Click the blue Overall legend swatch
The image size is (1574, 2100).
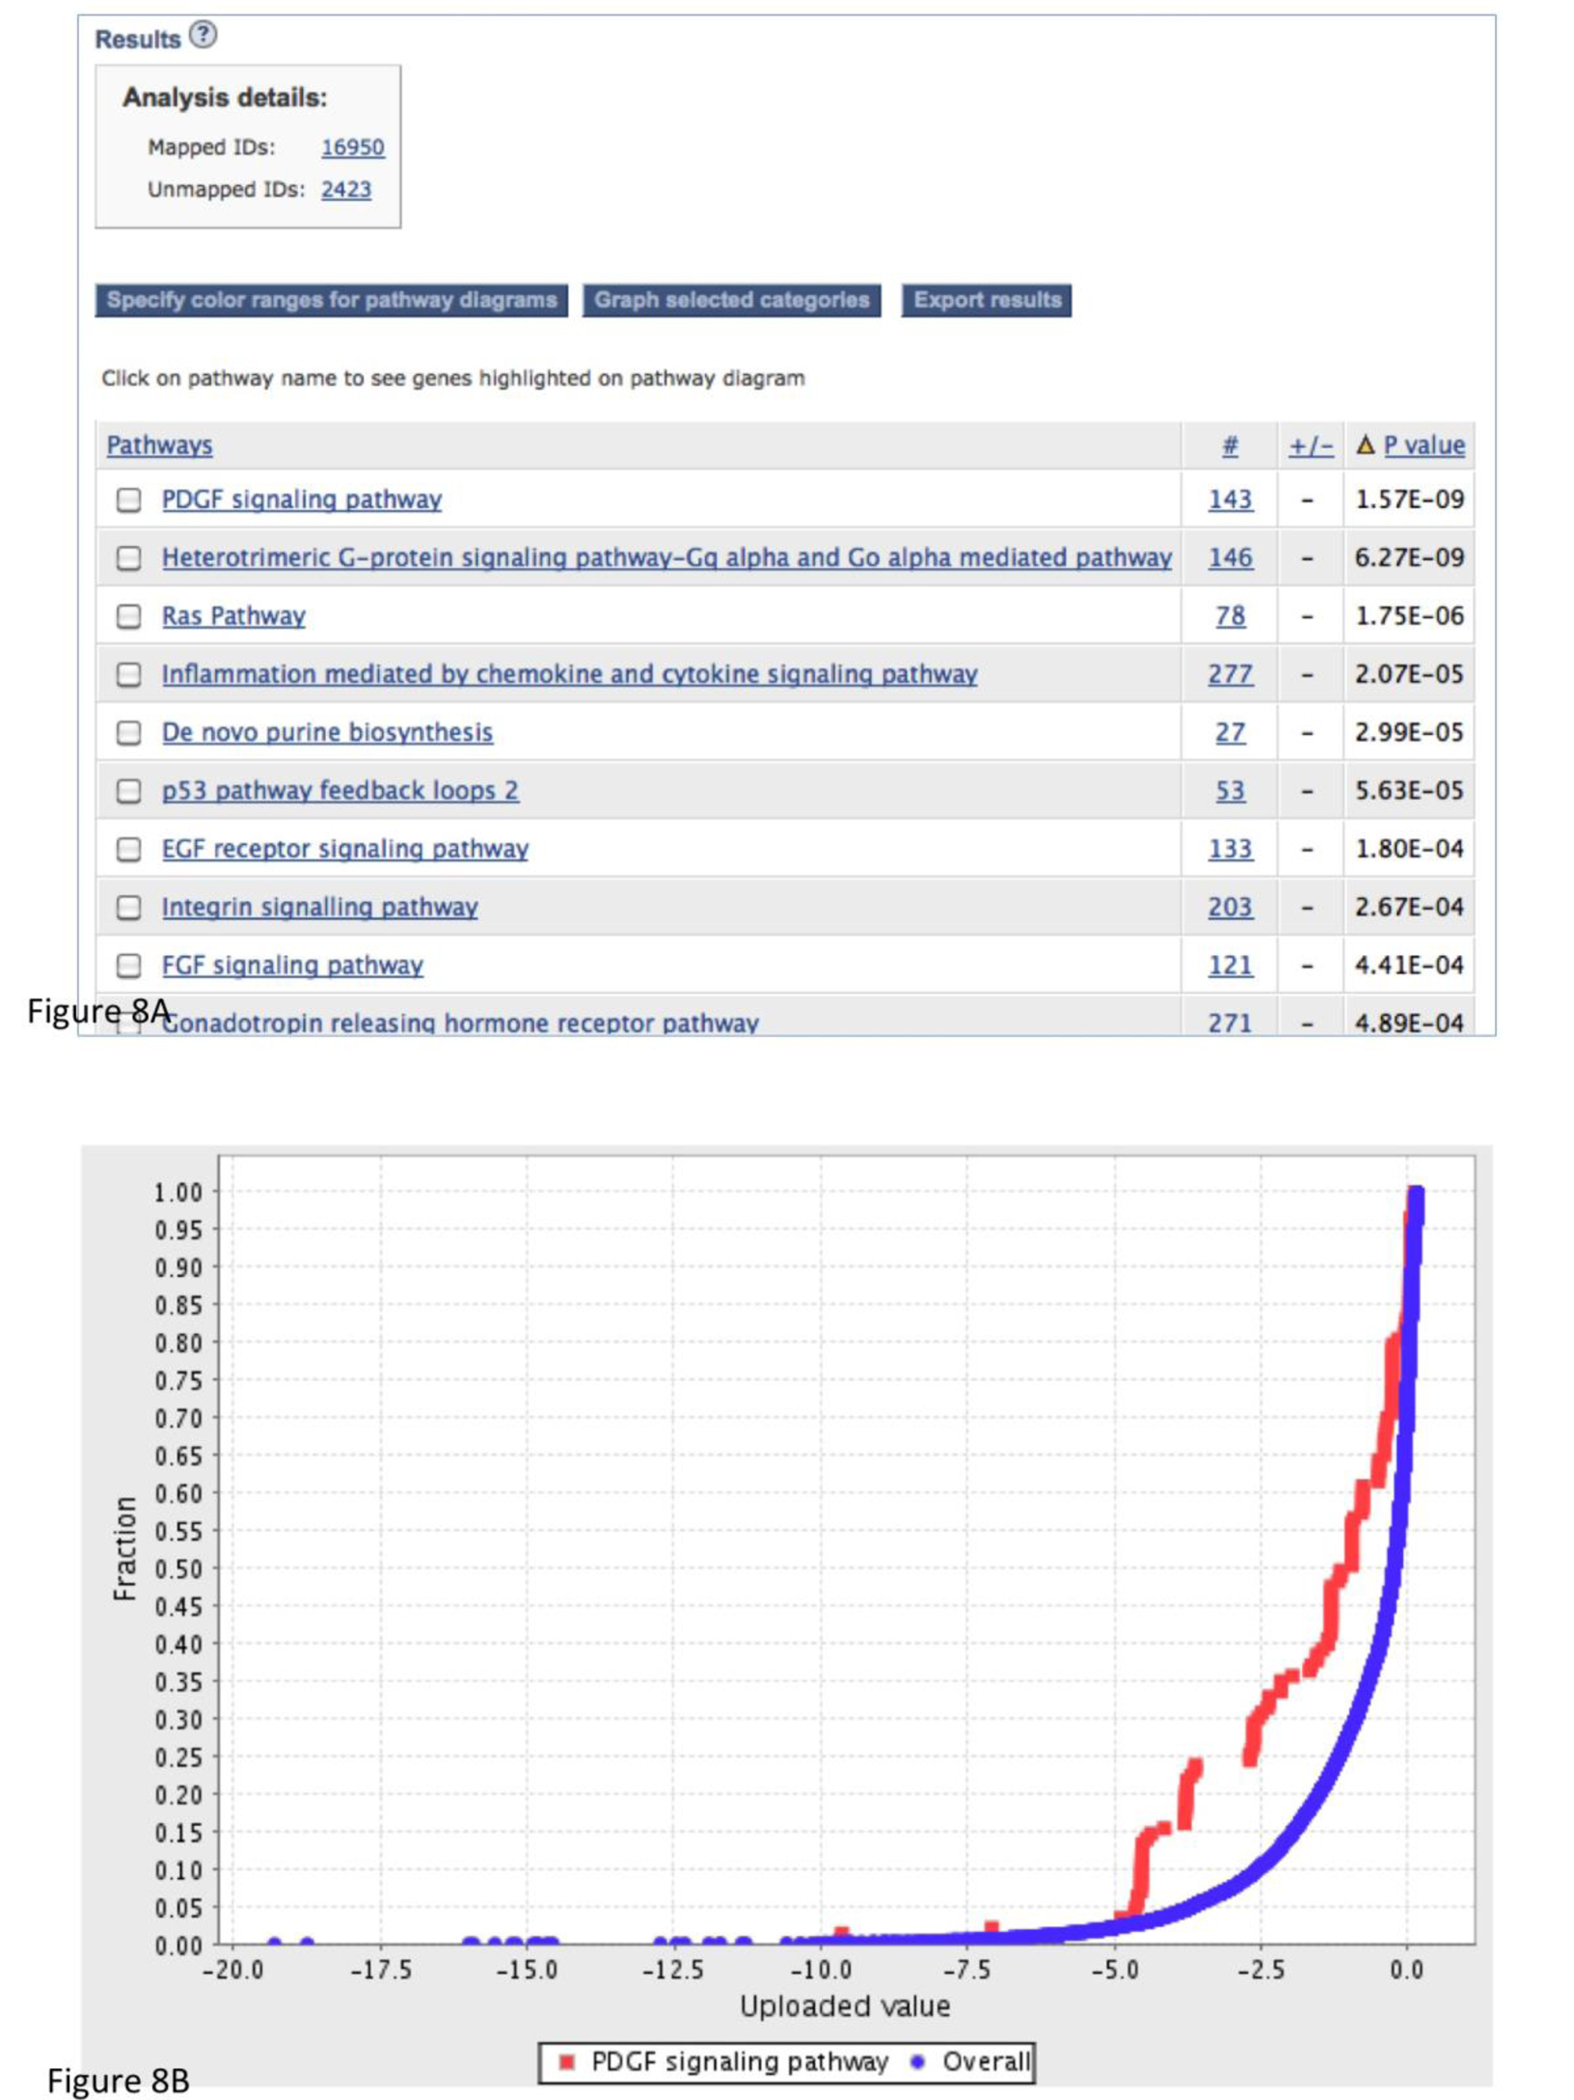(917, 2061)
